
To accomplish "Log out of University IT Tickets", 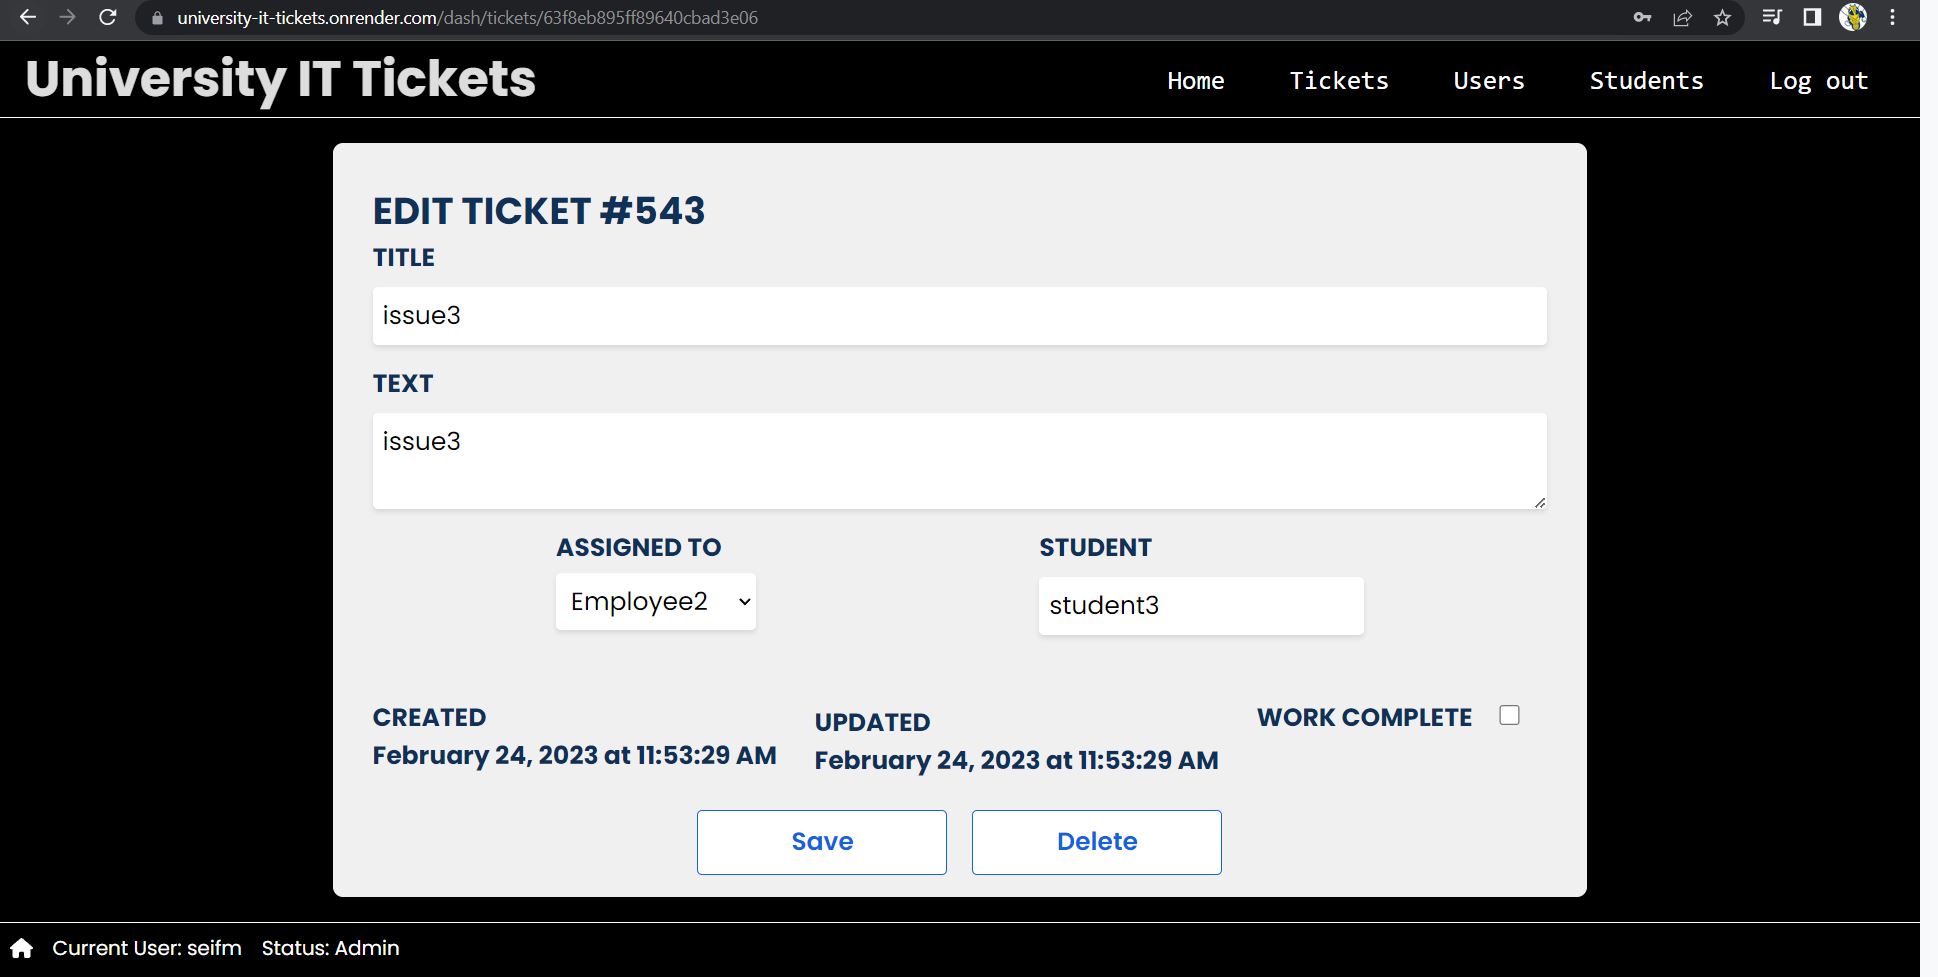I will click(1818, 80).
